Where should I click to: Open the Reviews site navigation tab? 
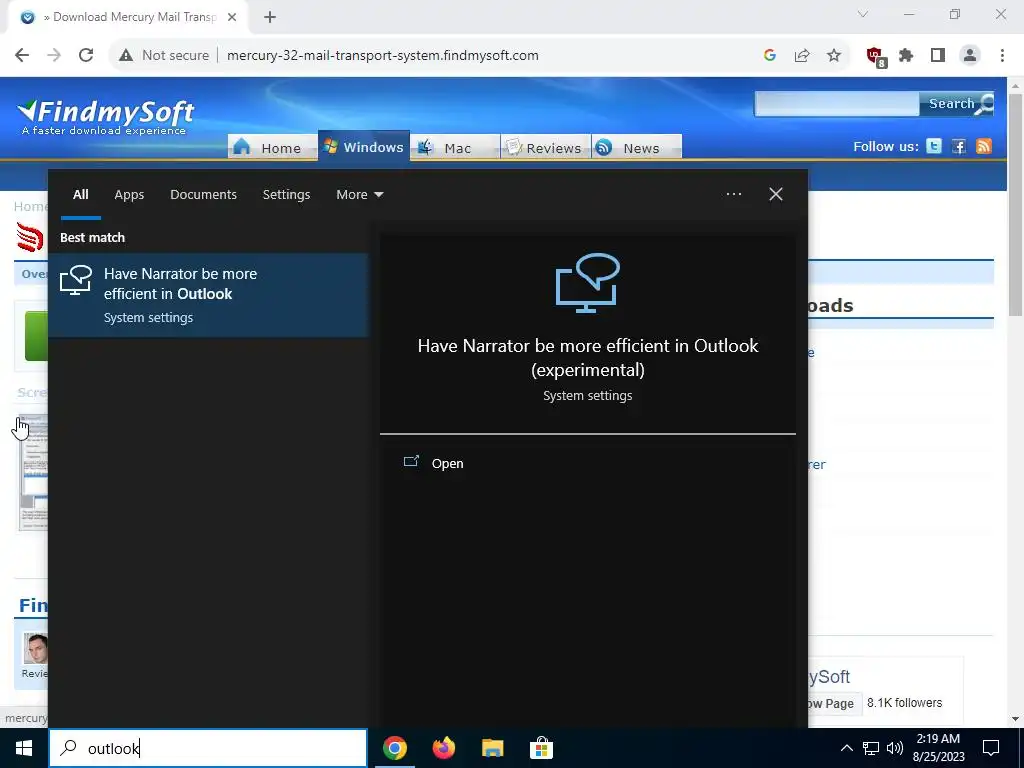click(x=546, y=147)
